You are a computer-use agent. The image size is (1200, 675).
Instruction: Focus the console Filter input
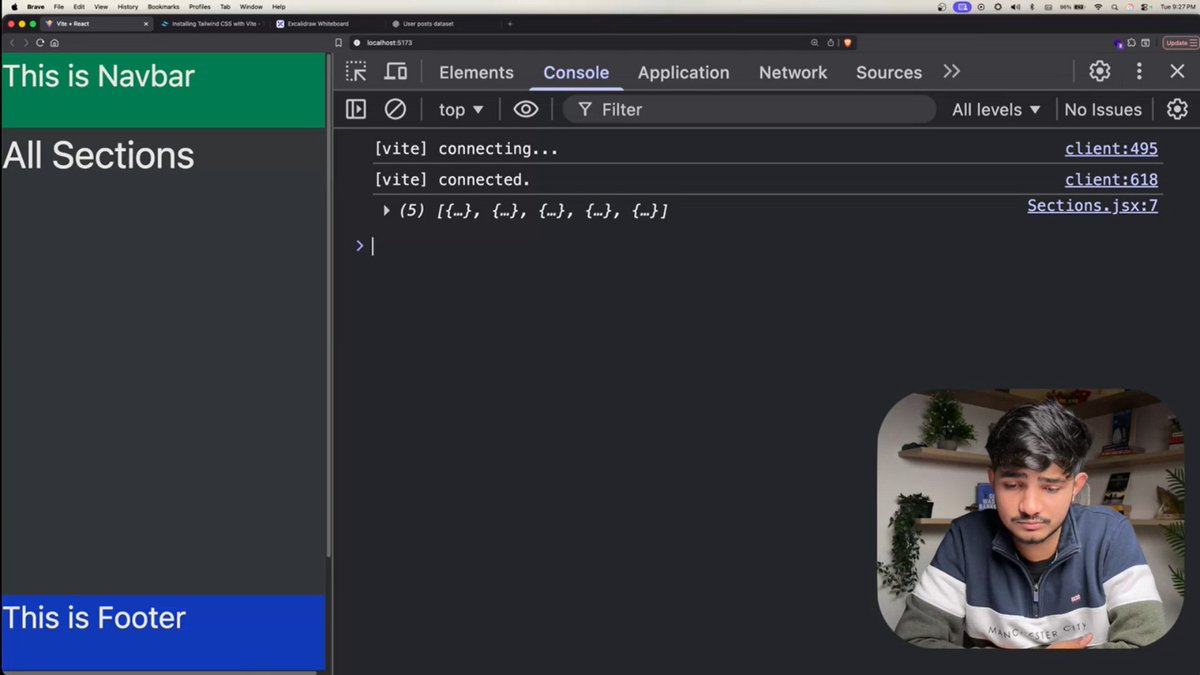[750, 109]
